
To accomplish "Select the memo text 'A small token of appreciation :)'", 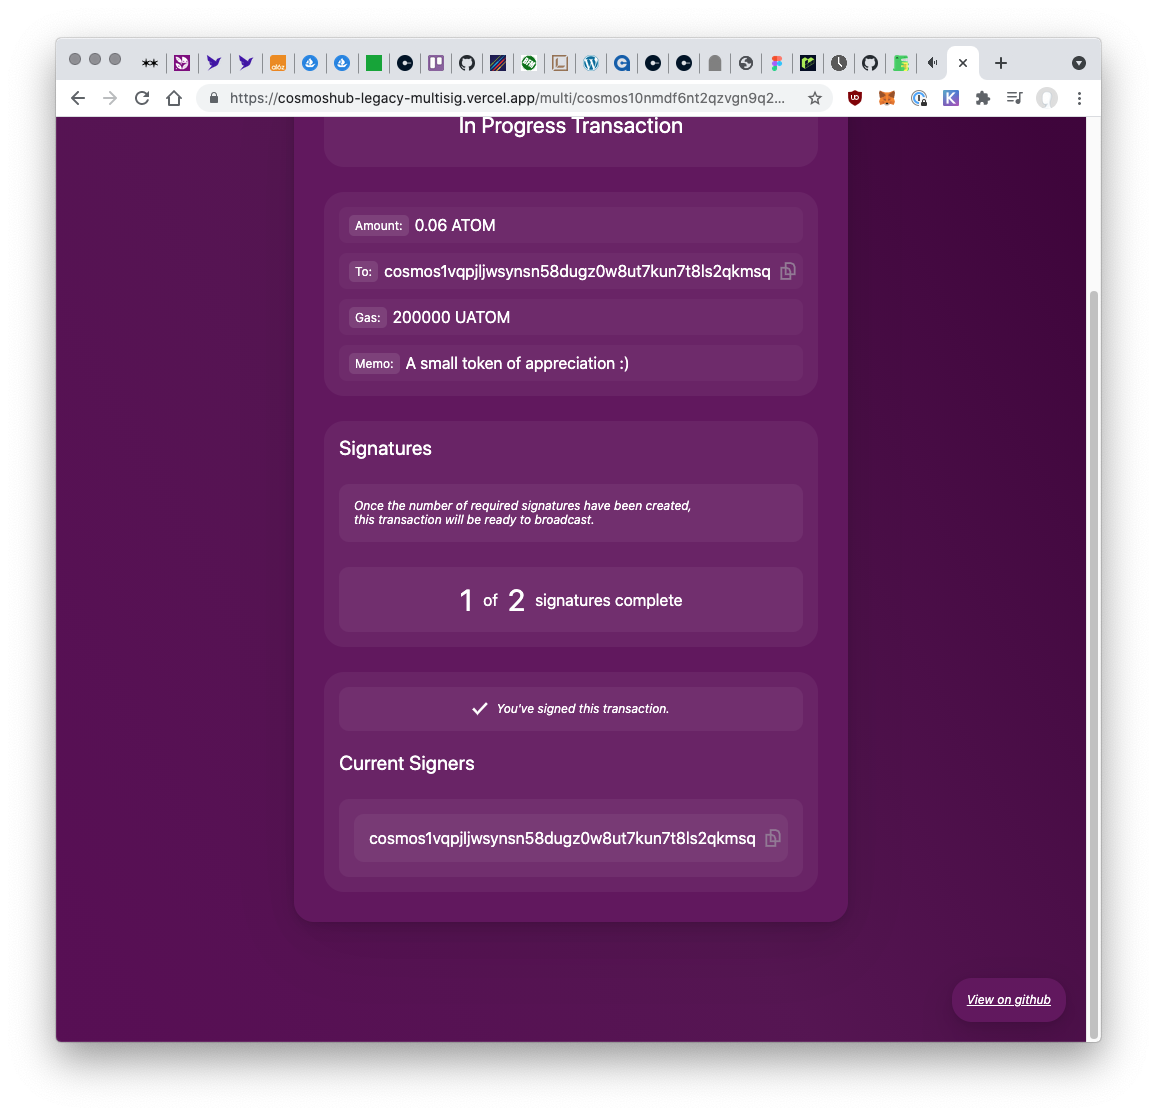I will tap(517, 363).
